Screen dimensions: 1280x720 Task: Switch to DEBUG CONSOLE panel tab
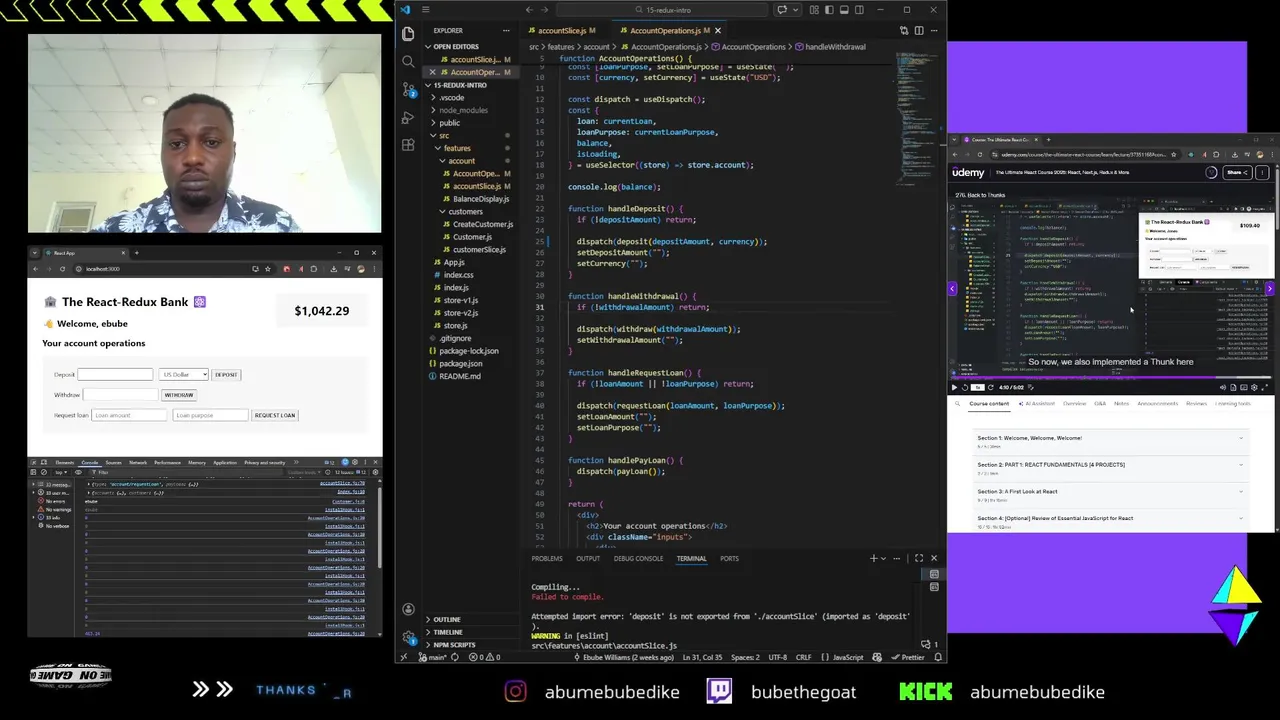pyautogui.click(x=639, y=558)
